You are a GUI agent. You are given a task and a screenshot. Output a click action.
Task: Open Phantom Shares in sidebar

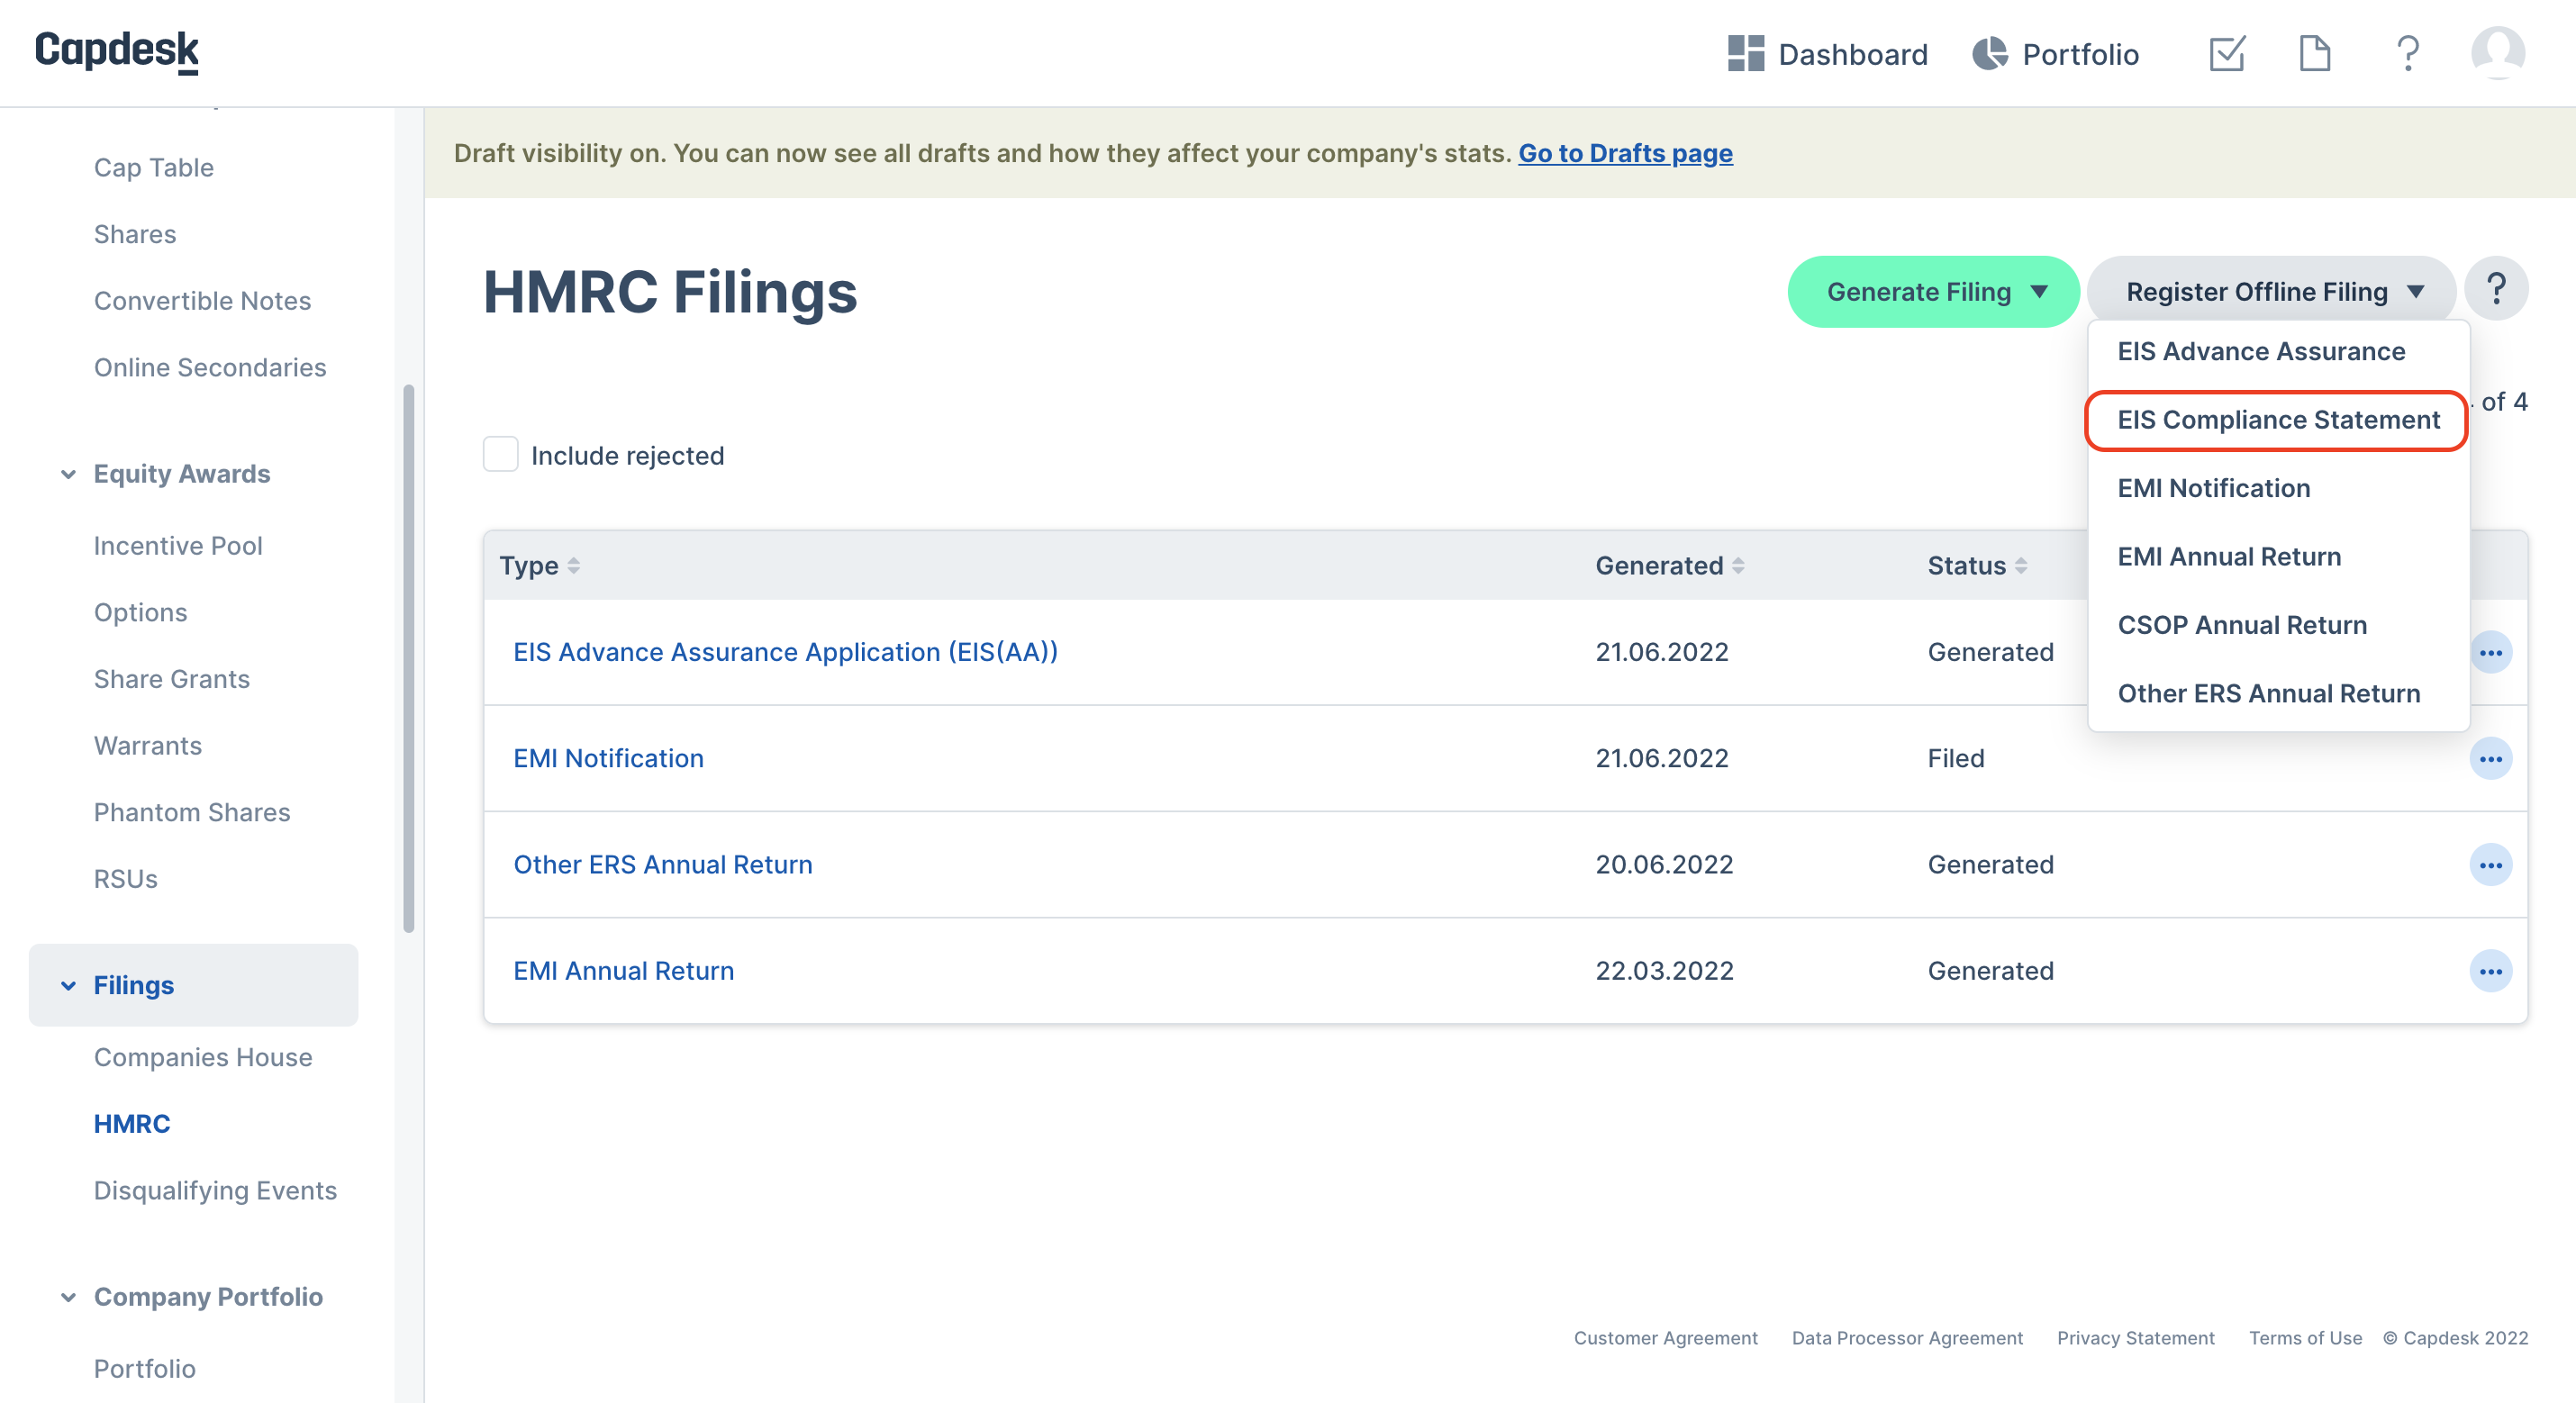[191, 812]
